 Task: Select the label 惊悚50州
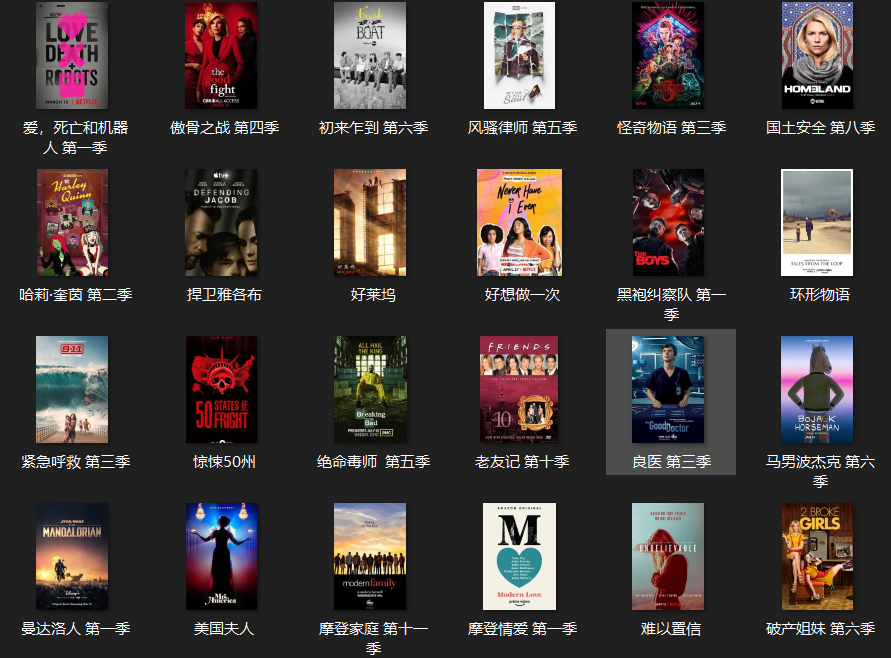coord(224,462)
